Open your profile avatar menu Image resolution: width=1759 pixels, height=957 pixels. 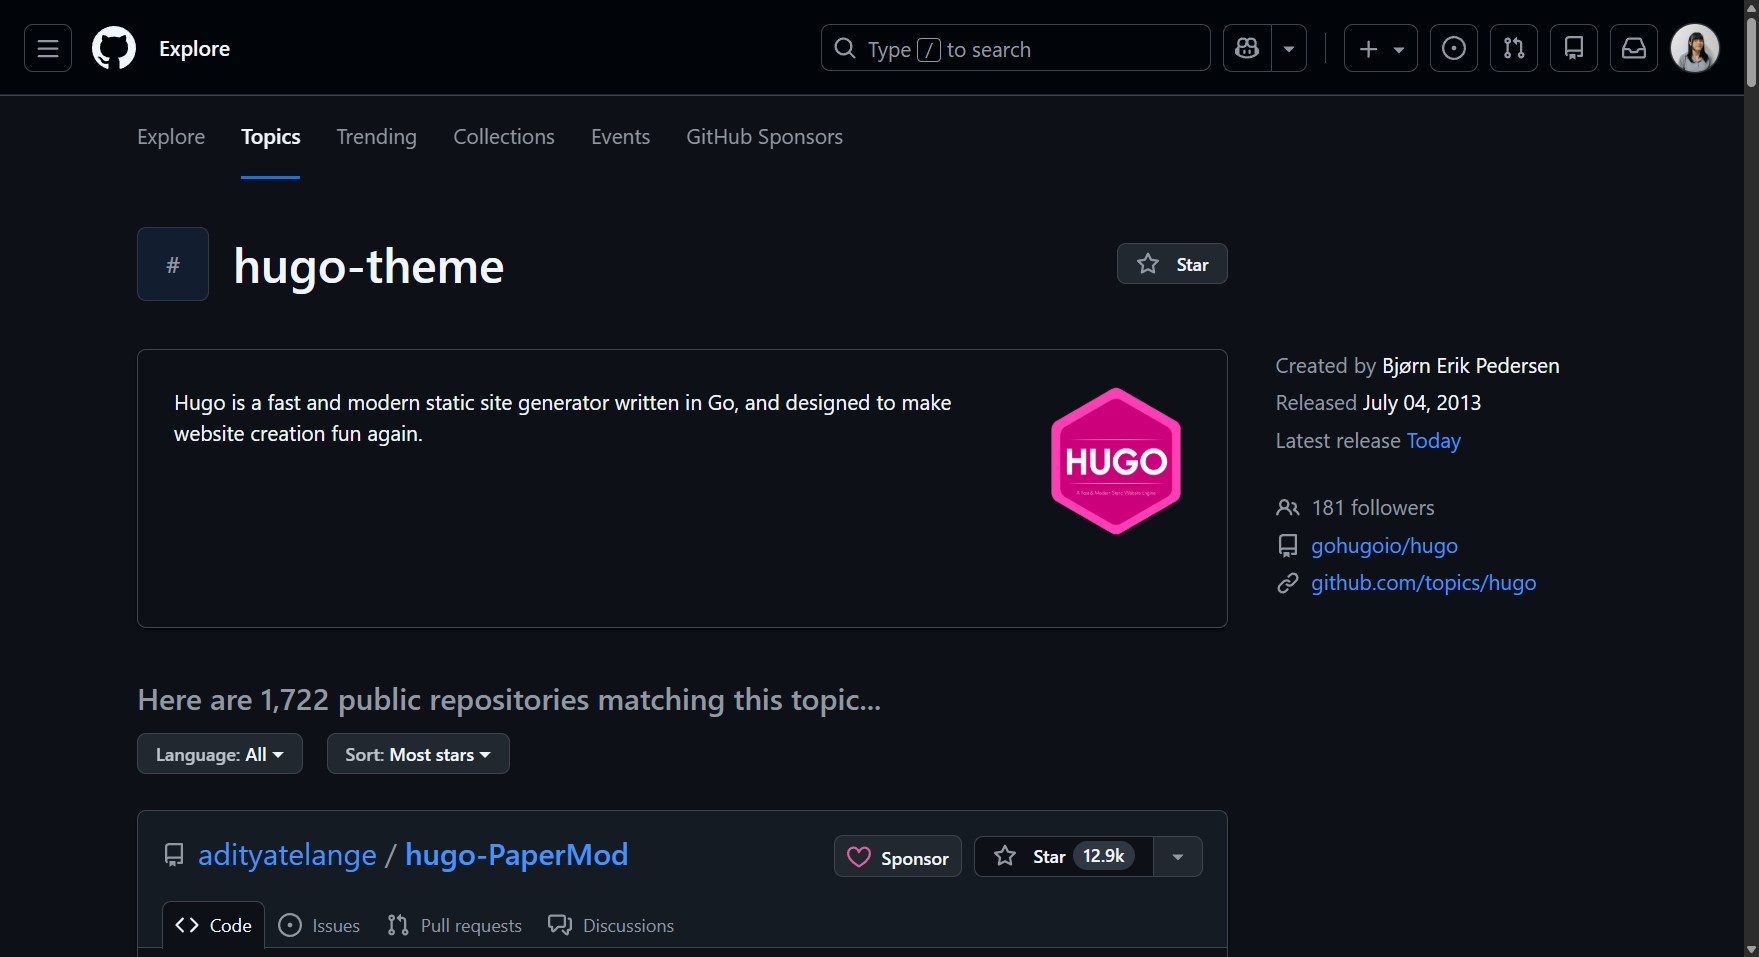click(1694, 47)
